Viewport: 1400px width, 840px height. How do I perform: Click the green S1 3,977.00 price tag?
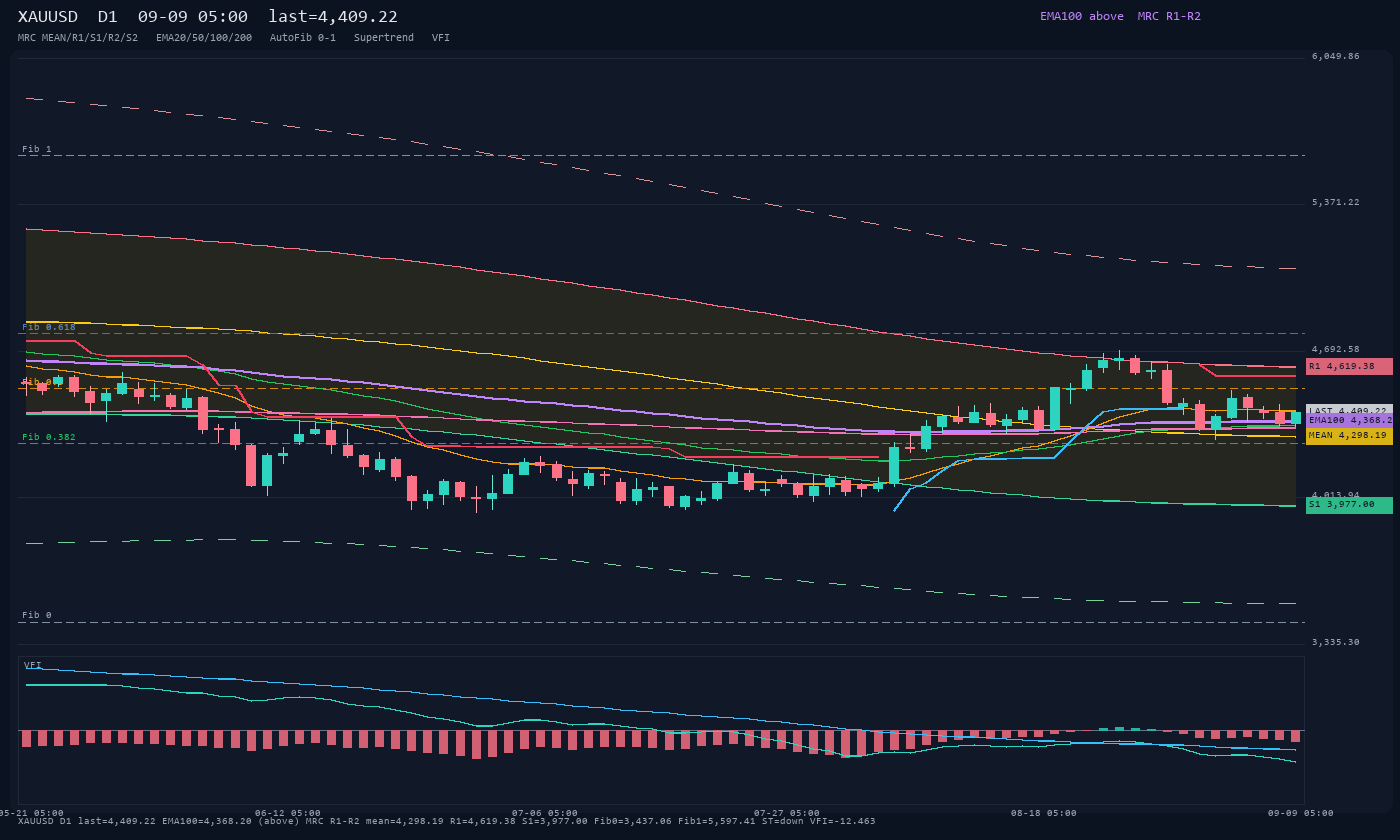(1349, 505)
